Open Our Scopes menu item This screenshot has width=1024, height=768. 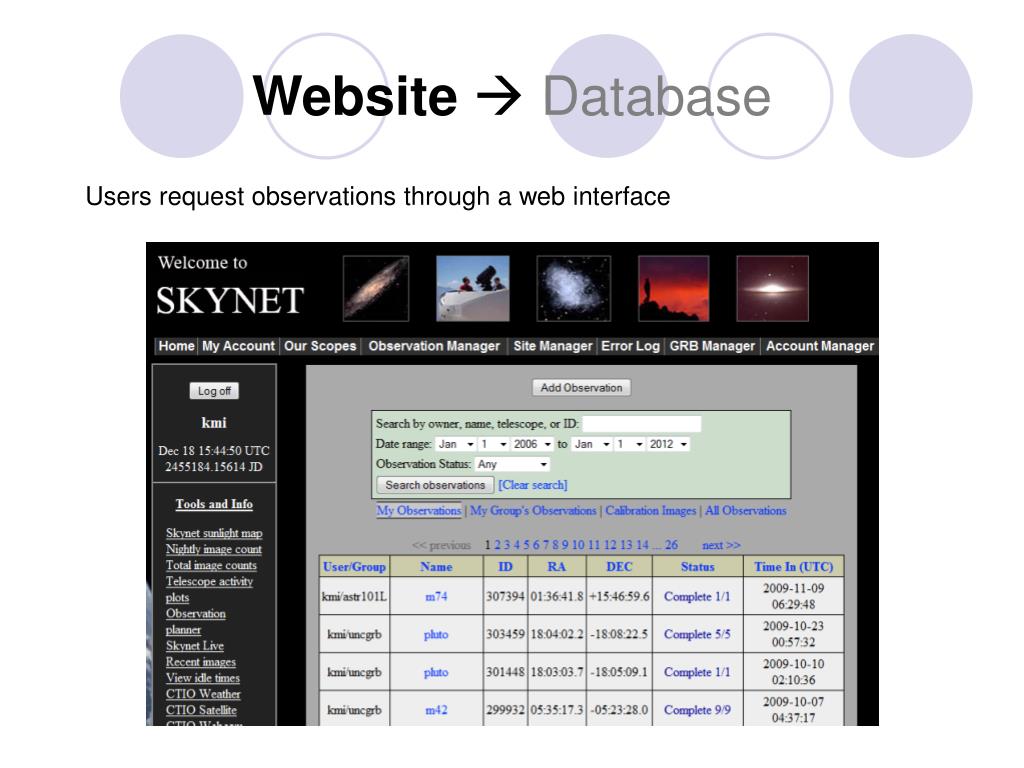click(x=320, y=346)
